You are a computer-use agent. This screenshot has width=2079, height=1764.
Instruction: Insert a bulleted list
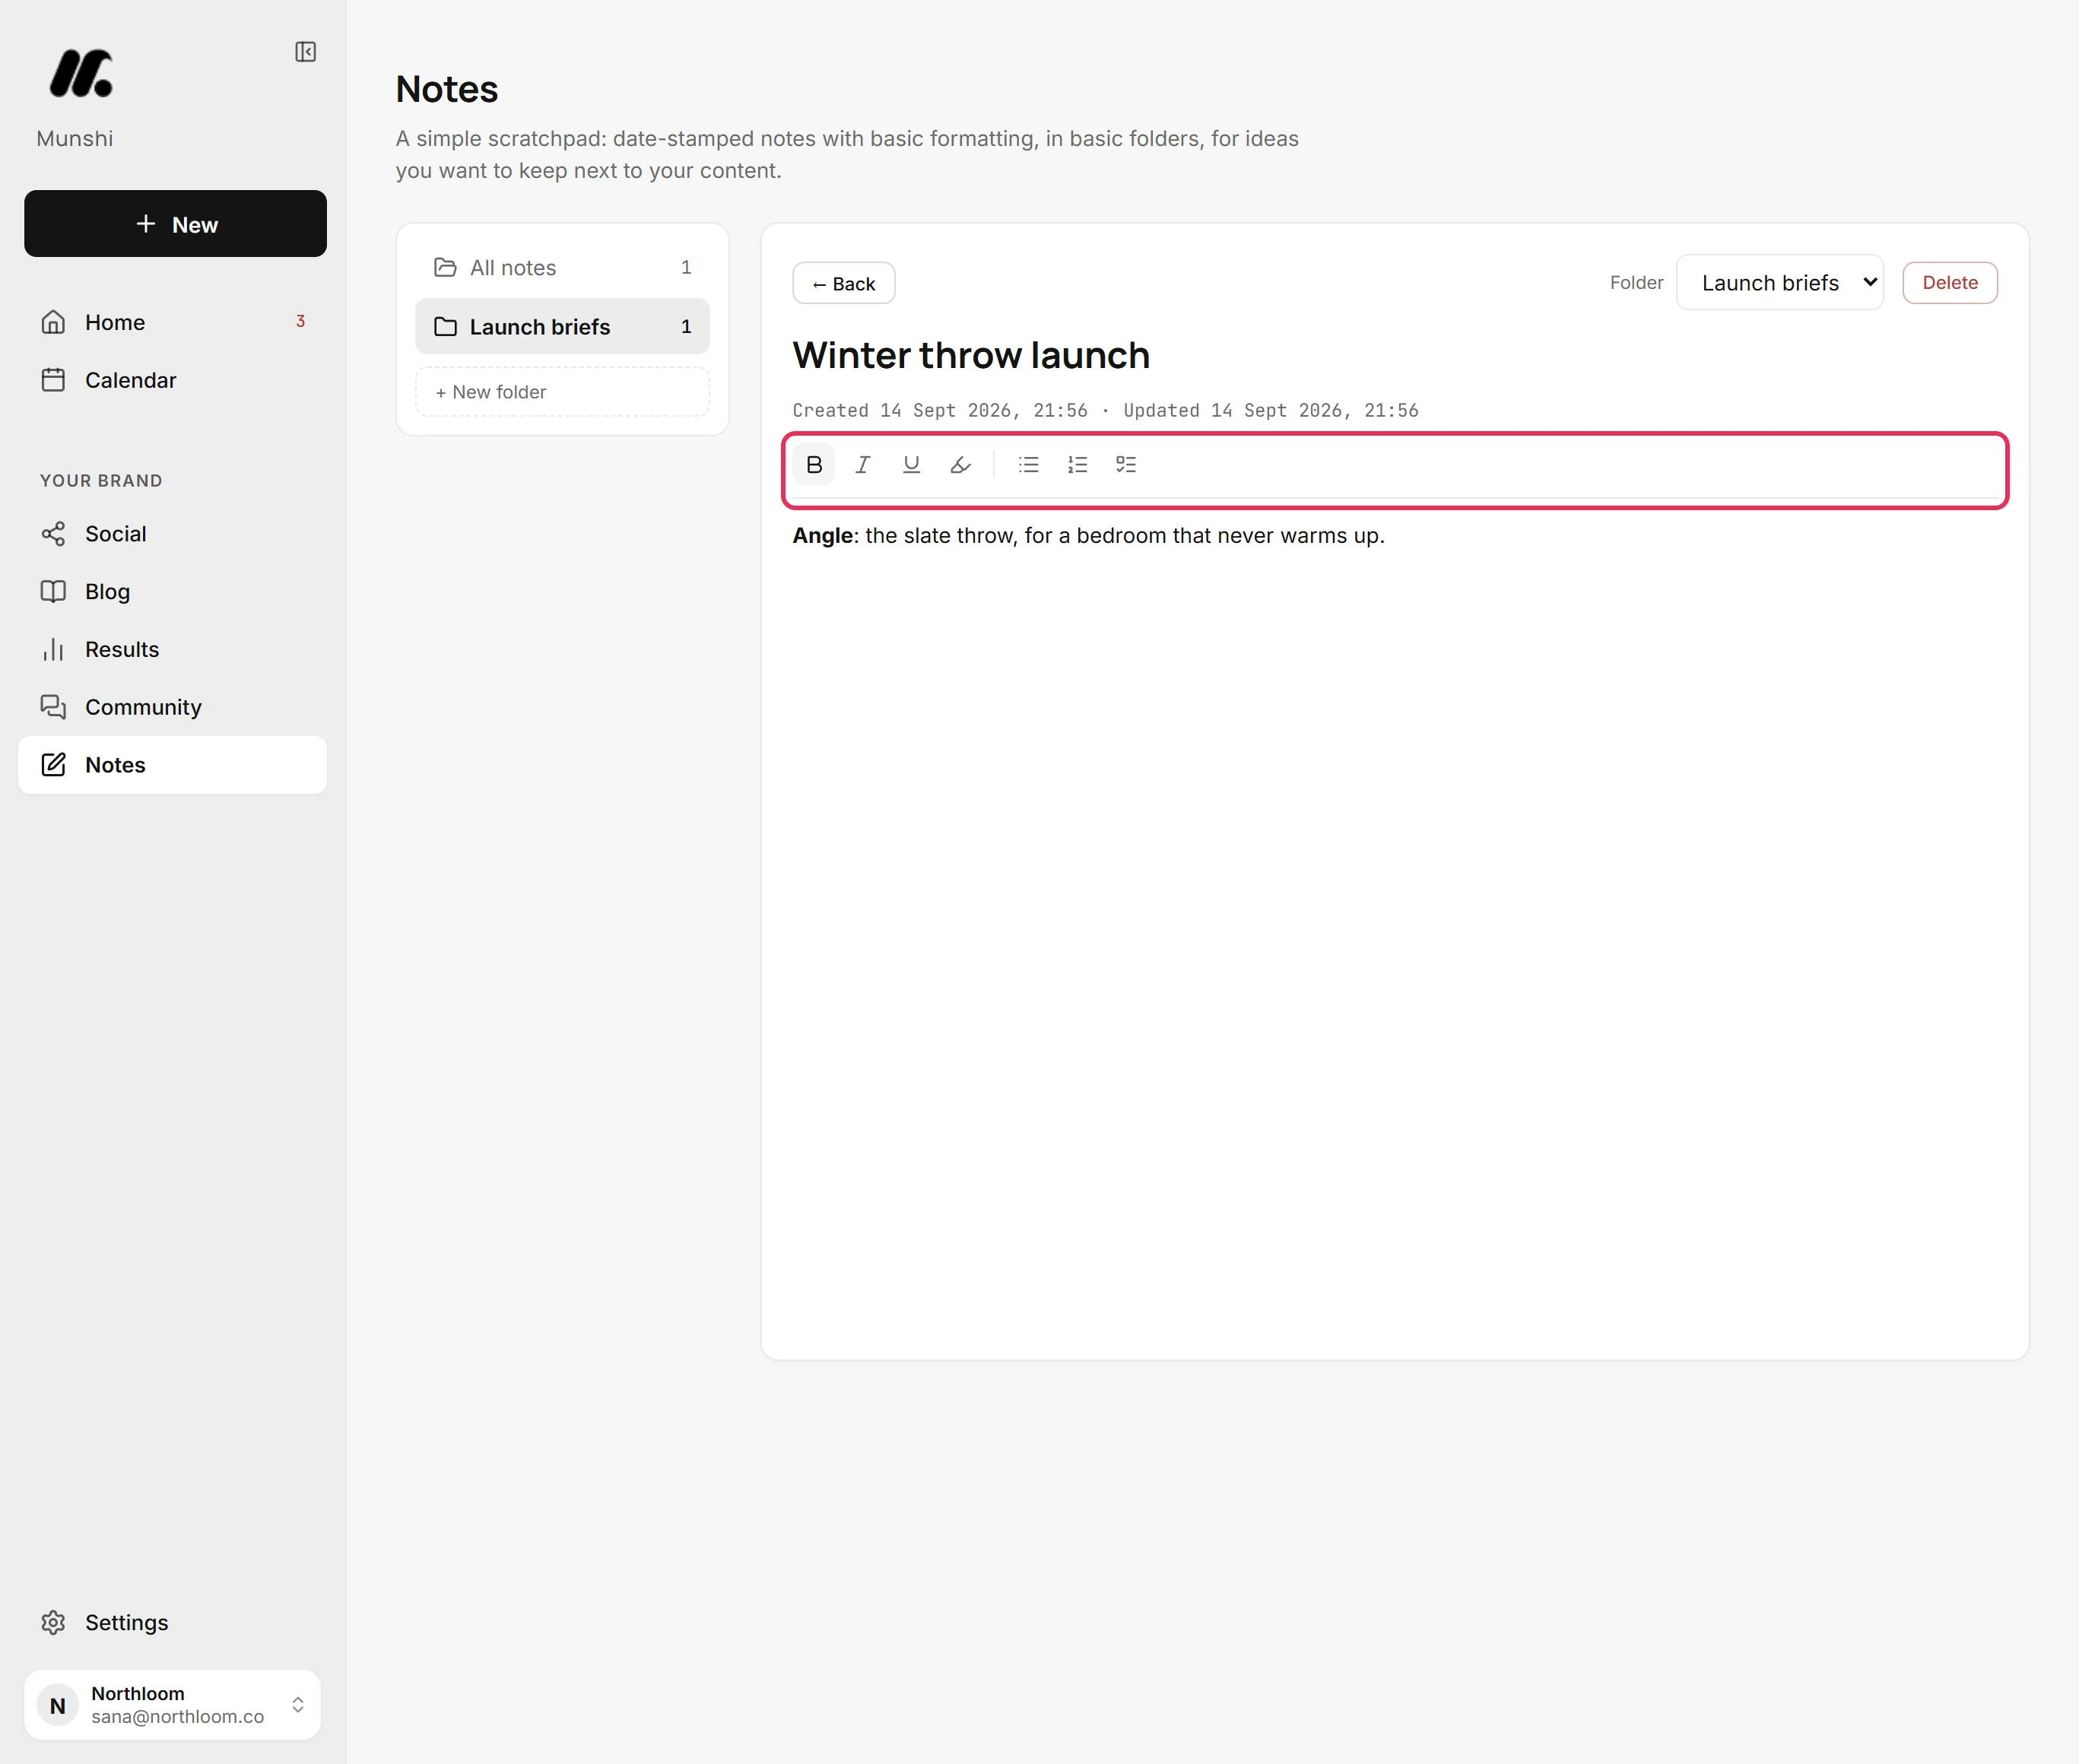(x=1029, y=464)
